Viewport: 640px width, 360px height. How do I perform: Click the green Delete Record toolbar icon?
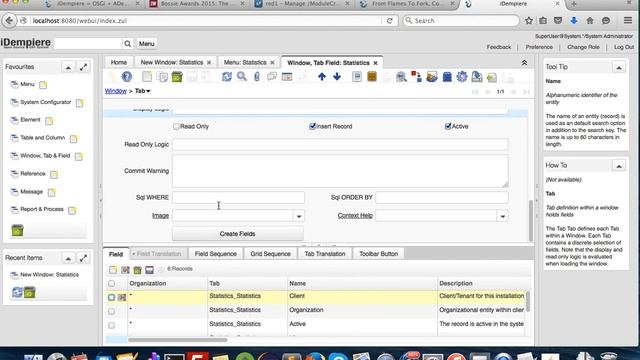point(177,76)
